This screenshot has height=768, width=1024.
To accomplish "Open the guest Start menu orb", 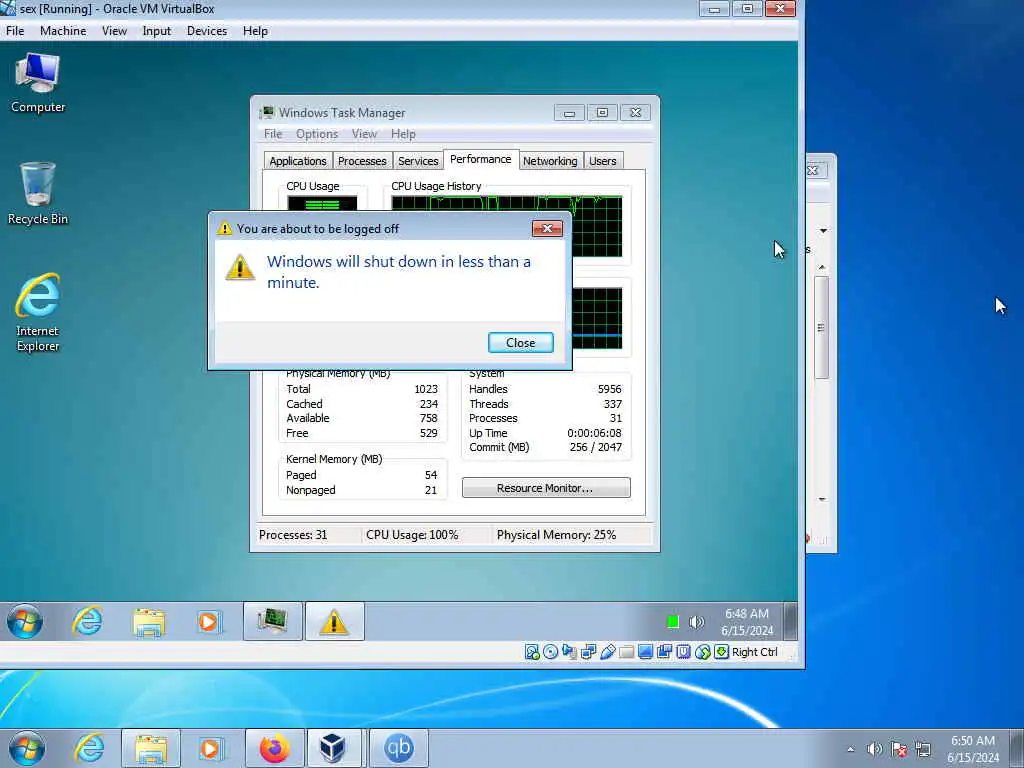I will 25,621.
